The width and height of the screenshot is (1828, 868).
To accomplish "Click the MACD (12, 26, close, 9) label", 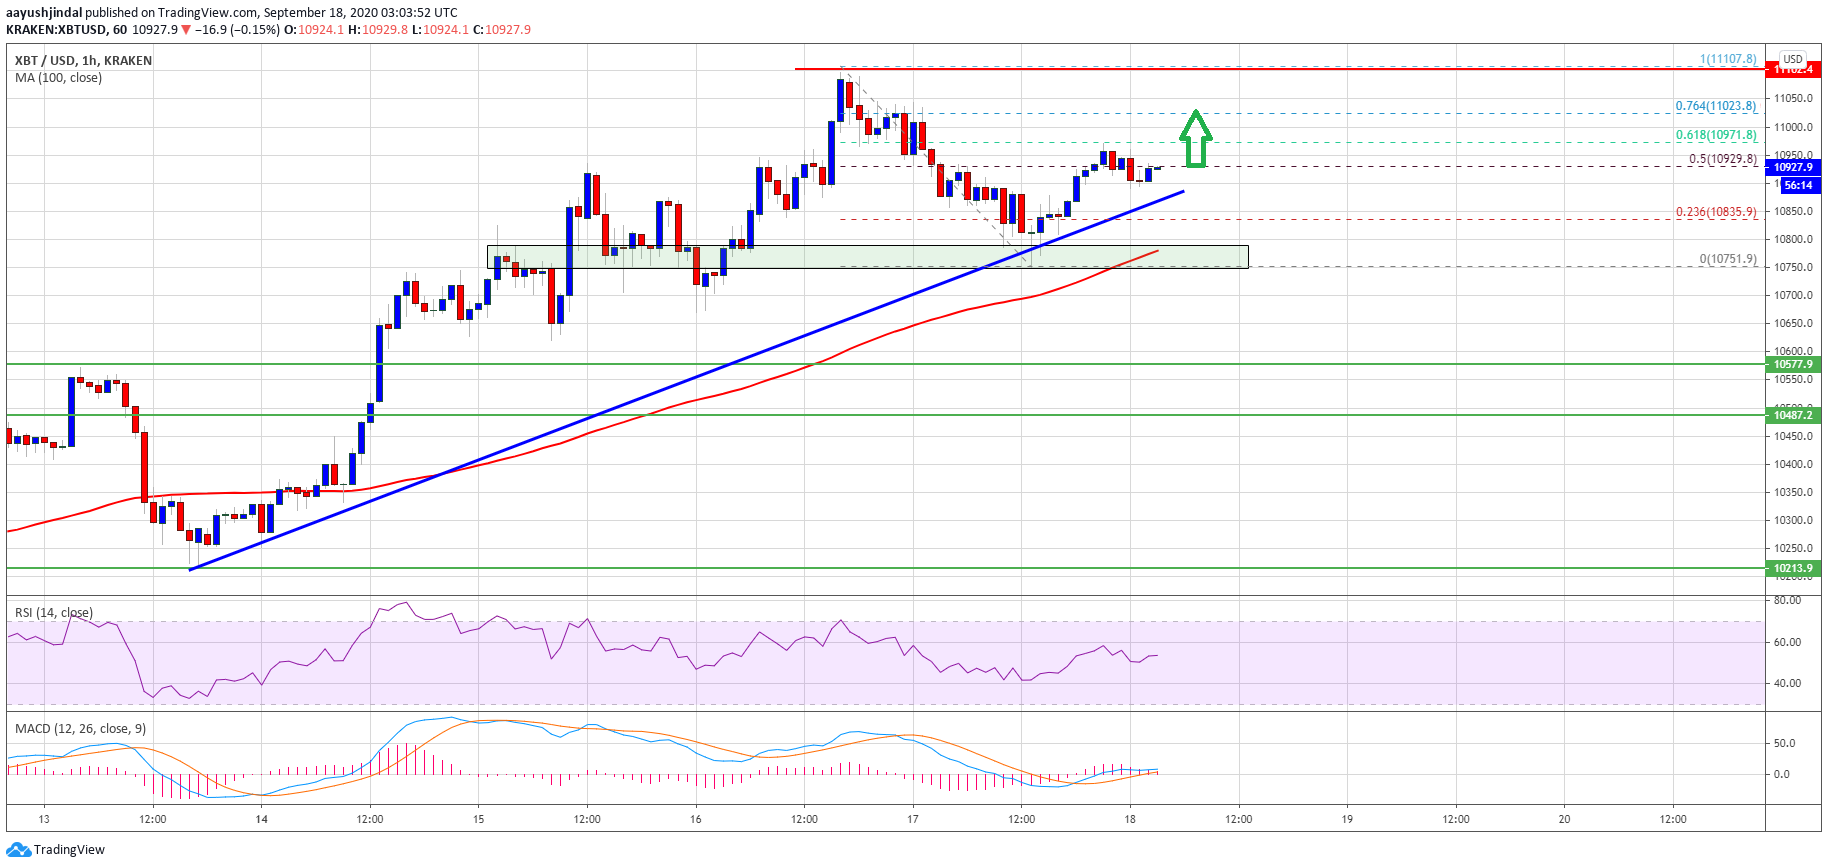I will point(80,729).
